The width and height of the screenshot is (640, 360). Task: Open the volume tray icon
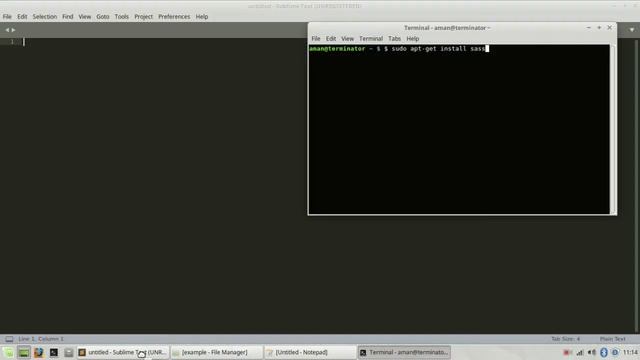(x=592, y=352)
